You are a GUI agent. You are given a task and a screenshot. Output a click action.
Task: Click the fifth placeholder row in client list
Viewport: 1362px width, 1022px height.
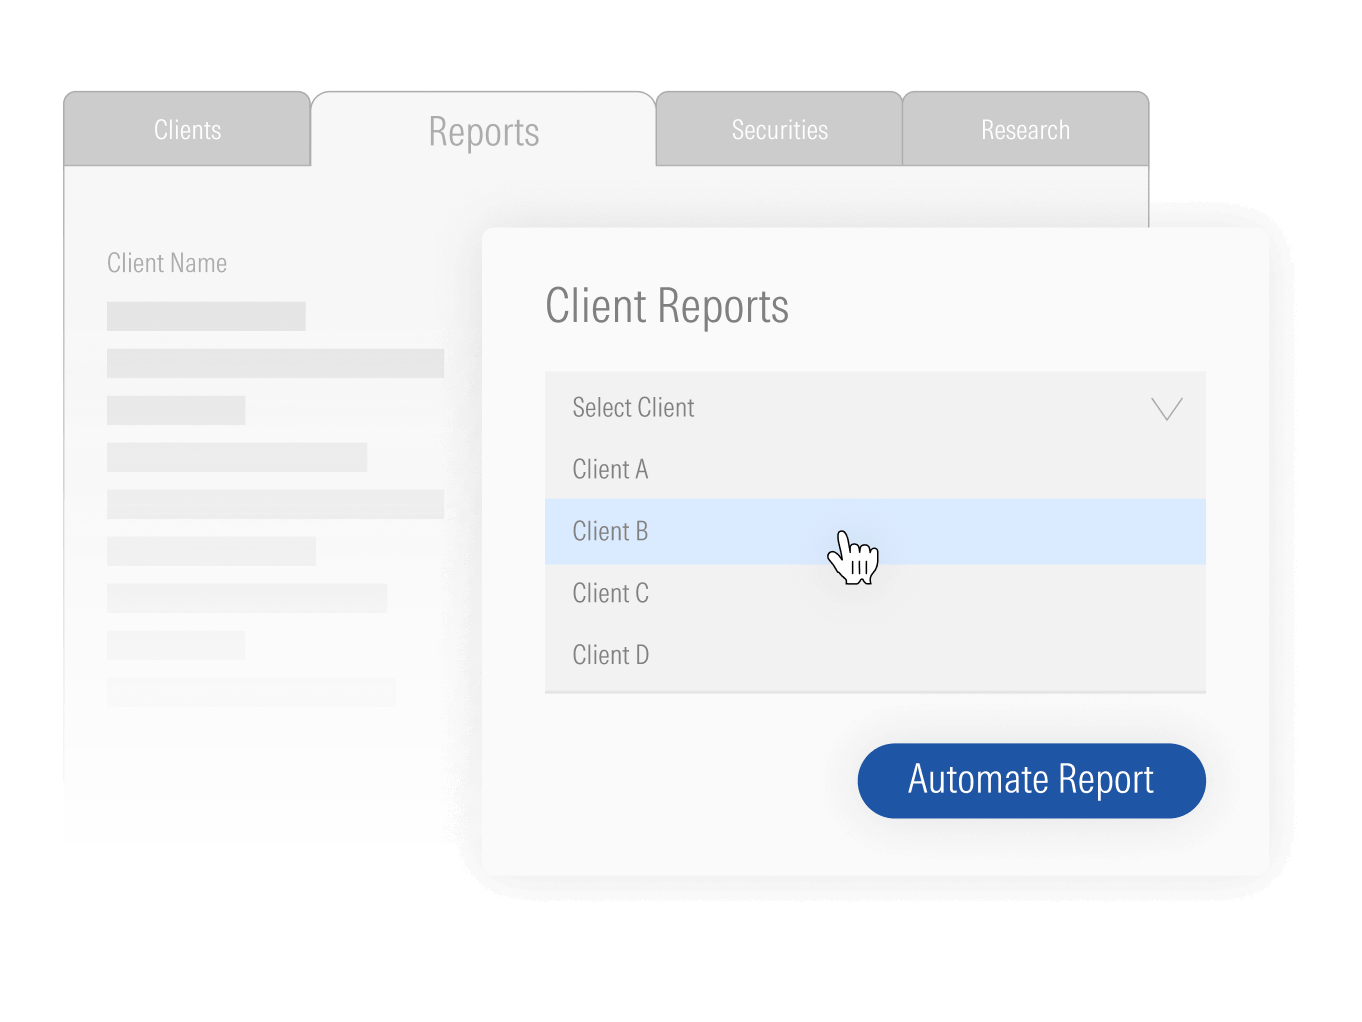point(275,504)
